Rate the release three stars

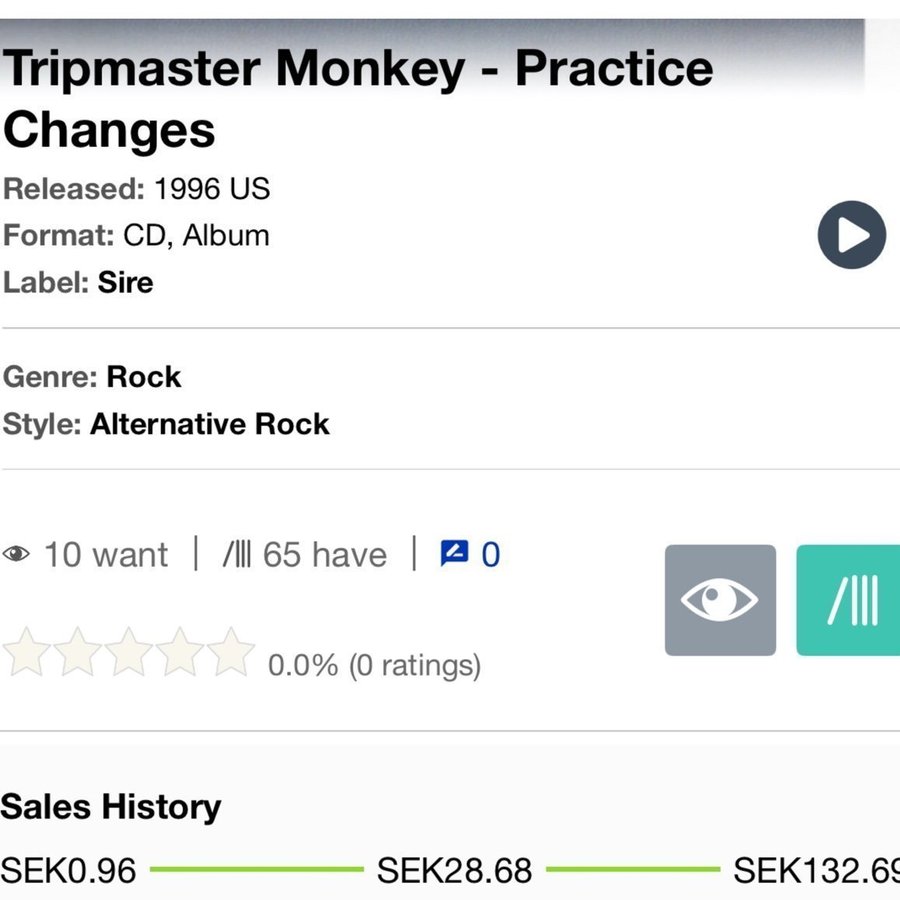[x=129, y=652]
